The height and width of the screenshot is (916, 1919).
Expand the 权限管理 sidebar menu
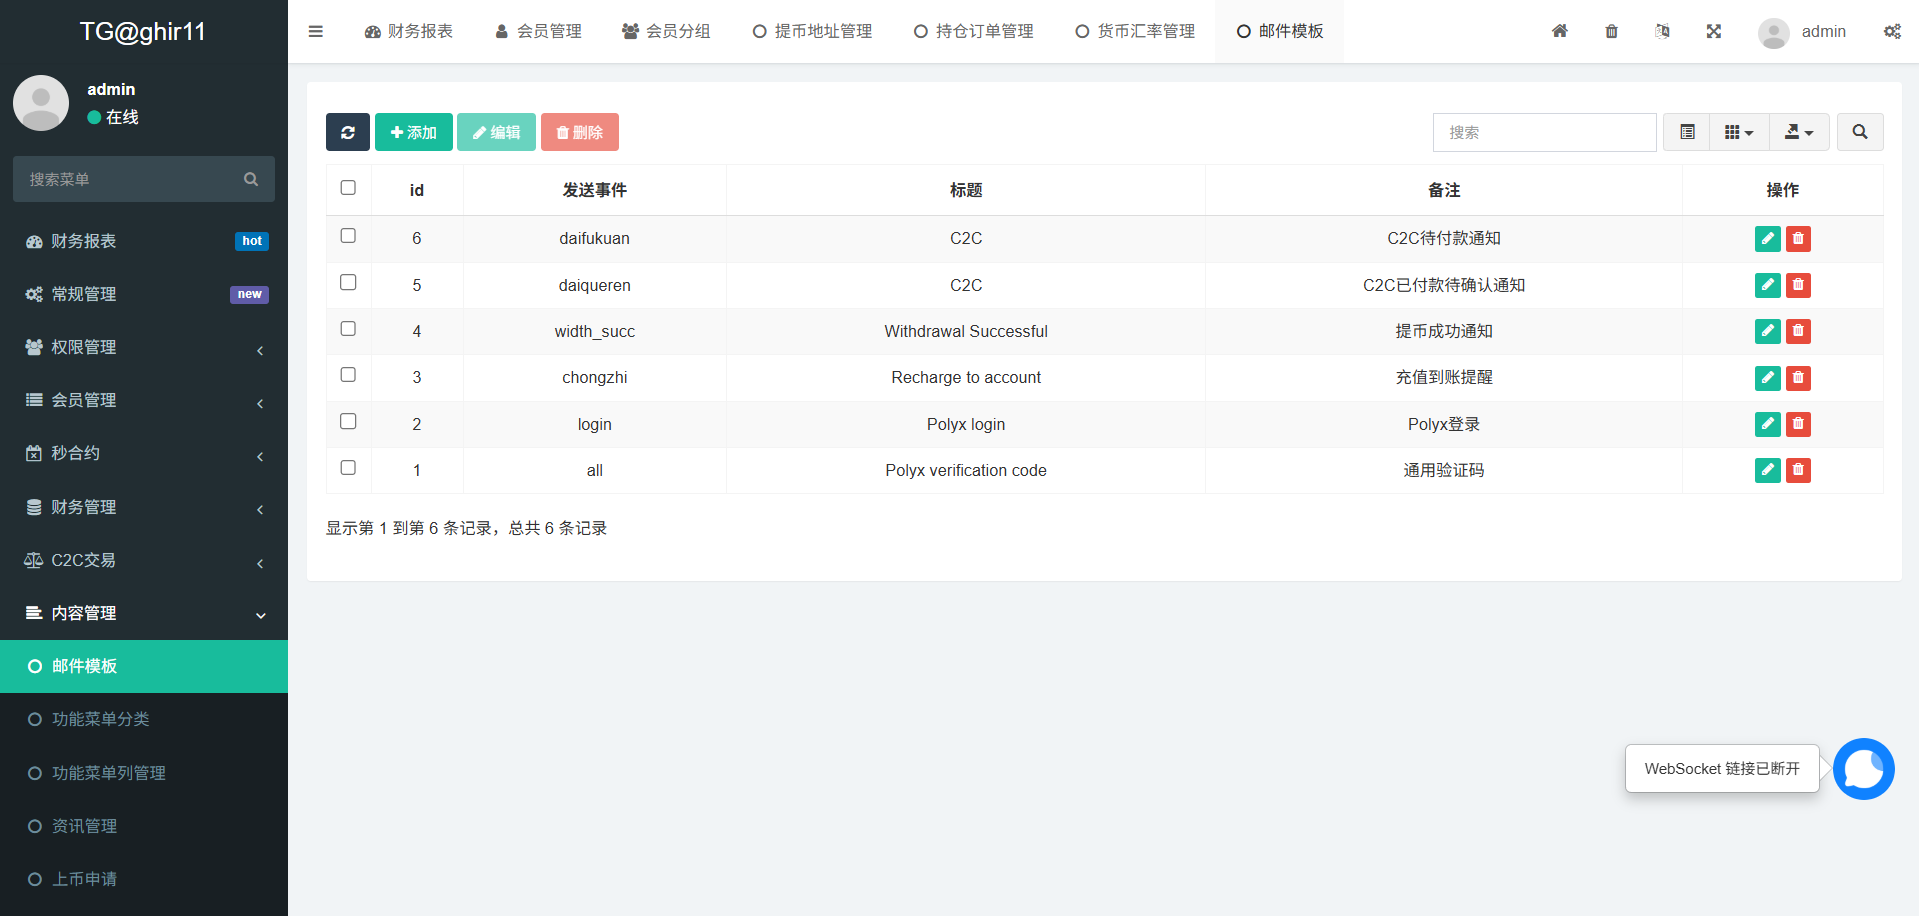pyautogui.click(x=144, y=347)
